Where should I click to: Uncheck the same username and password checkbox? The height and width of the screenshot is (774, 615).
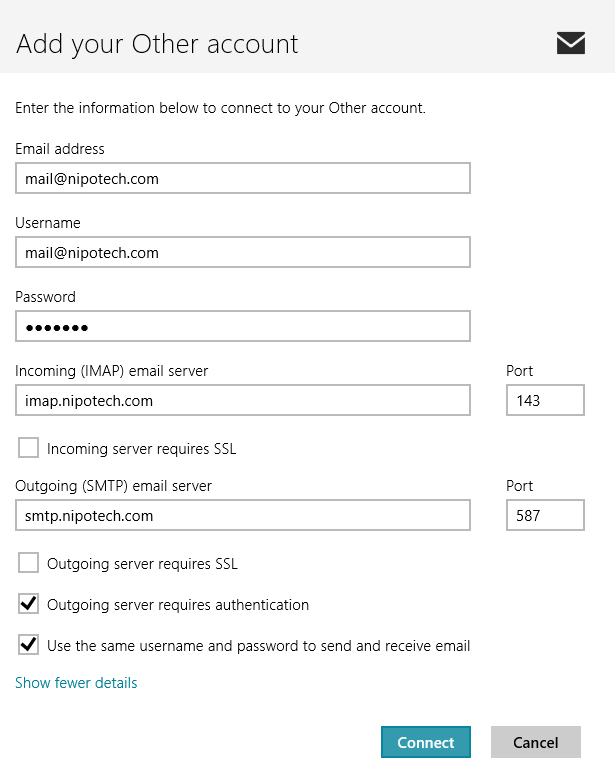click(28, 645)
